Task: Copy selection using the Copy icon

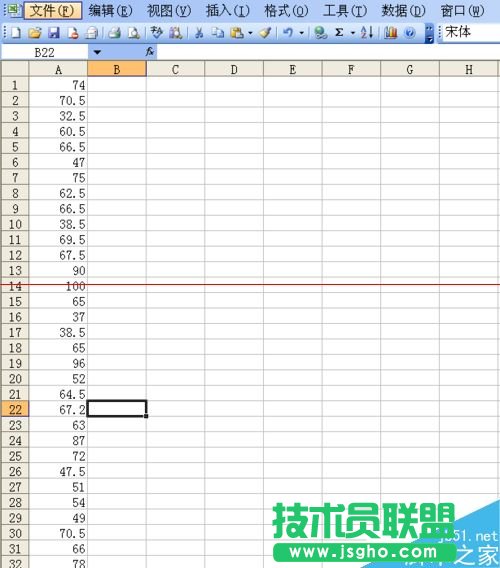Action: tap(218, 33)
